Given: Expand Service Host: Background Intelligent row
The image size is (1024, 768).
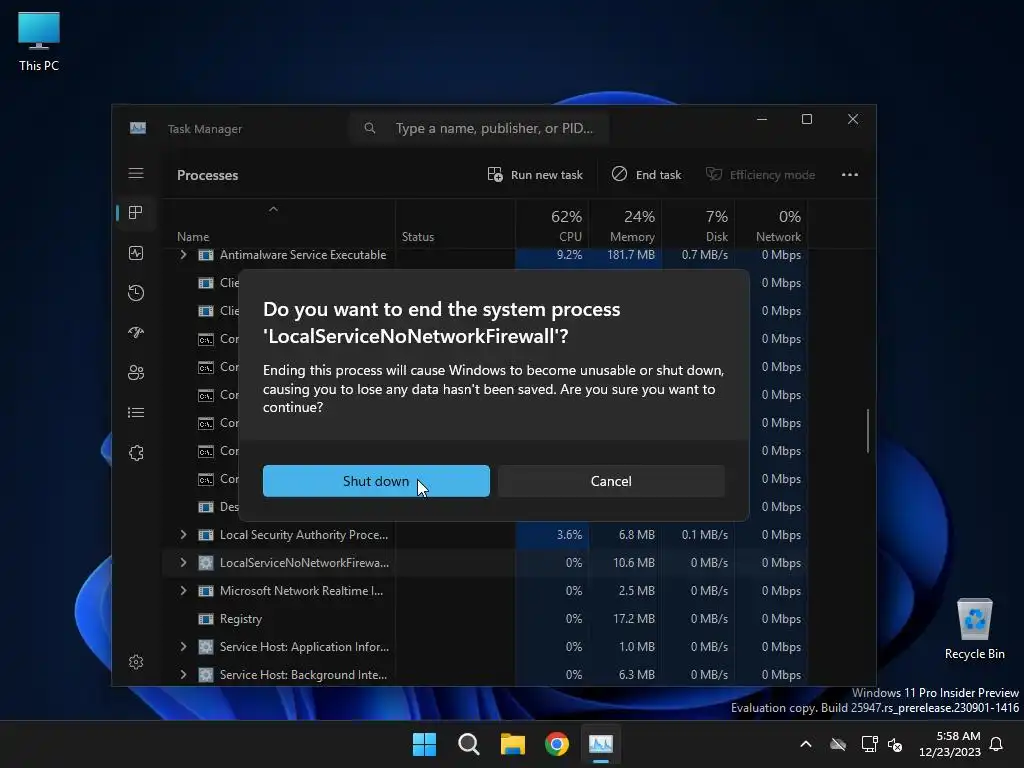Looking at the screenshot, I should point(184,675).
